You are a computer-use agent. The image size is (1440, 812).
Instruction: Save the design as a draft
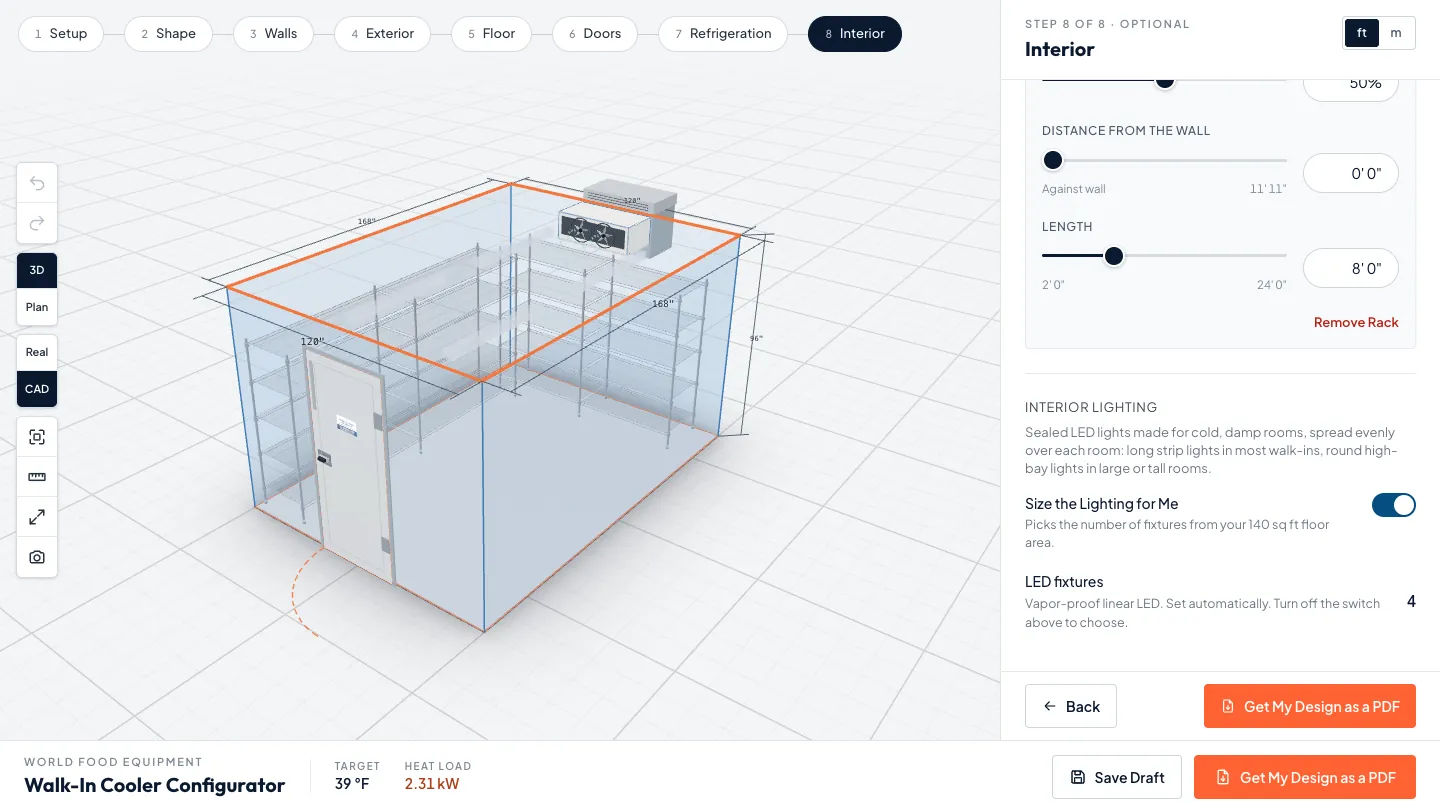[1117, 777]
